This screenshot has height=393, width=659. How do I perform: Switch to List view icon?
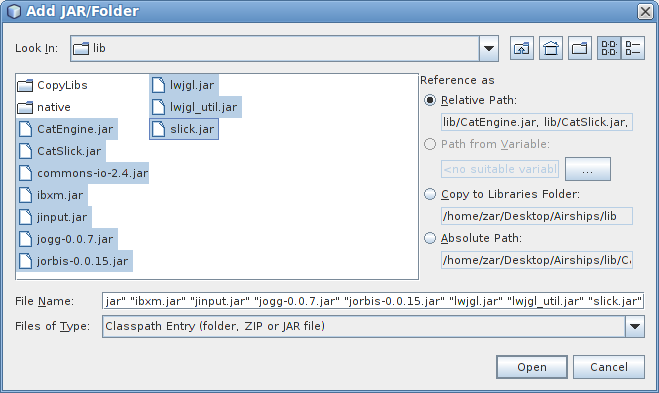pos(609,48)
